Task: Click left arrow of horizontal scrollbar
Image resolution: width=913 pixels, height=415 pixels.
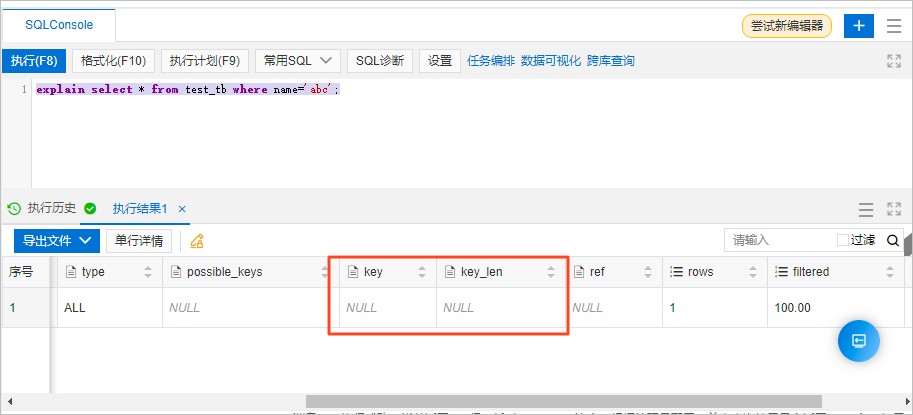Action: pos(10,402)
